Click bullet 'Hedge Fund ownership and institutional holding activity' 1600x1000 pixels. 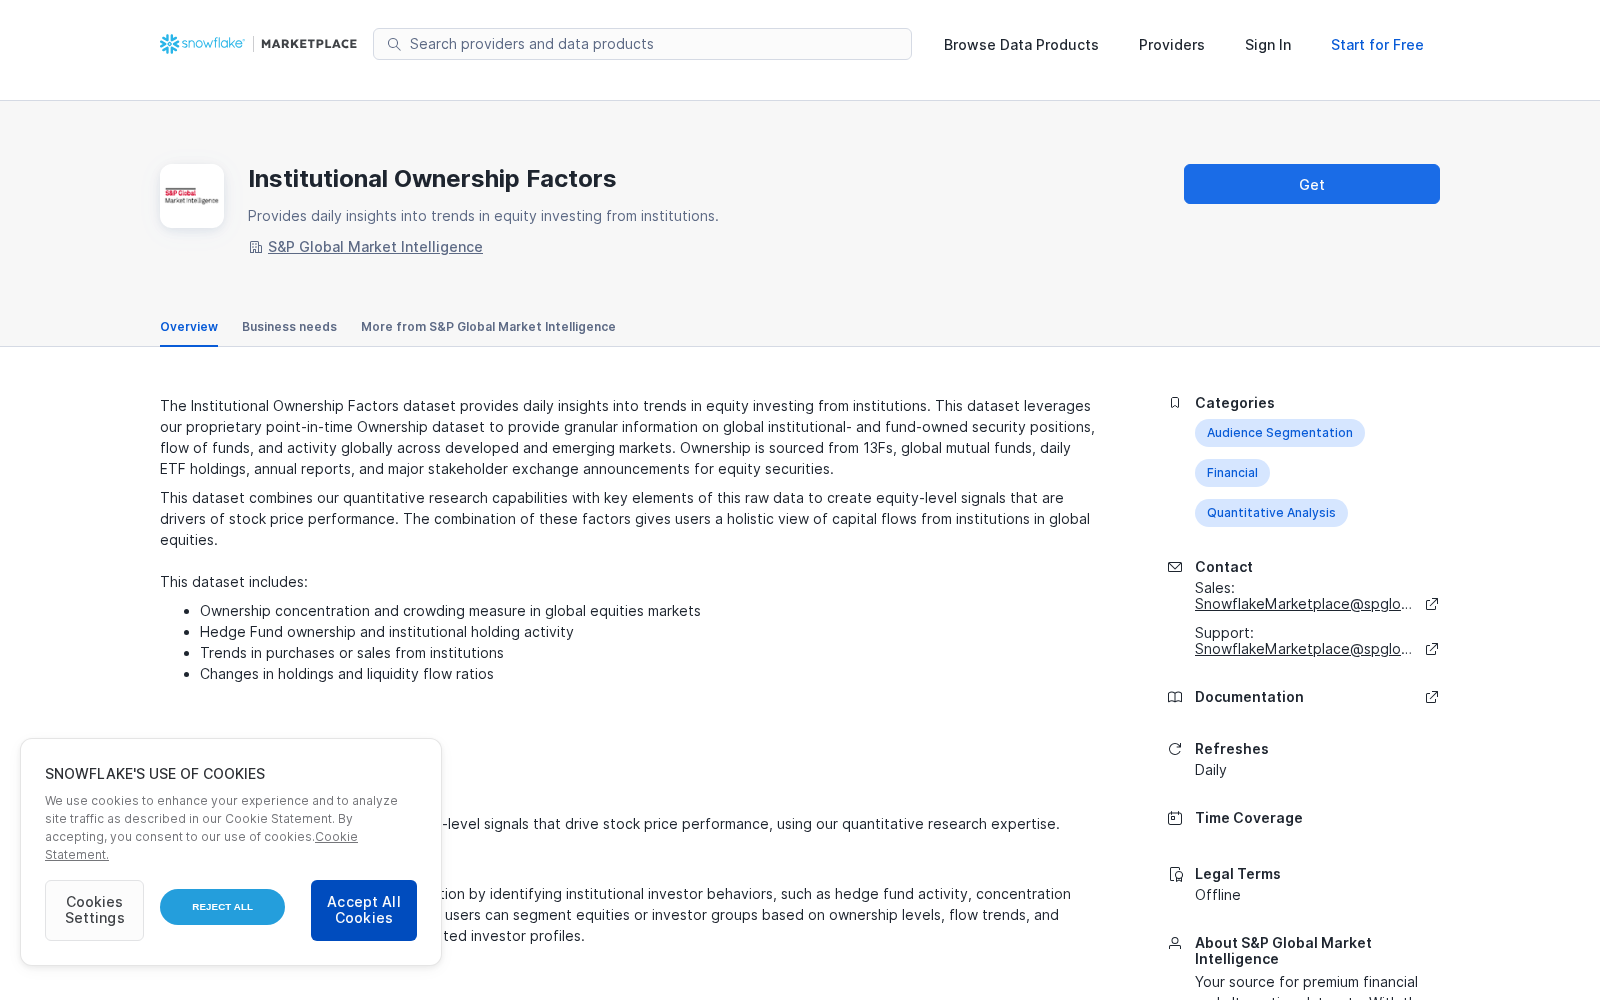pos(387,632)
